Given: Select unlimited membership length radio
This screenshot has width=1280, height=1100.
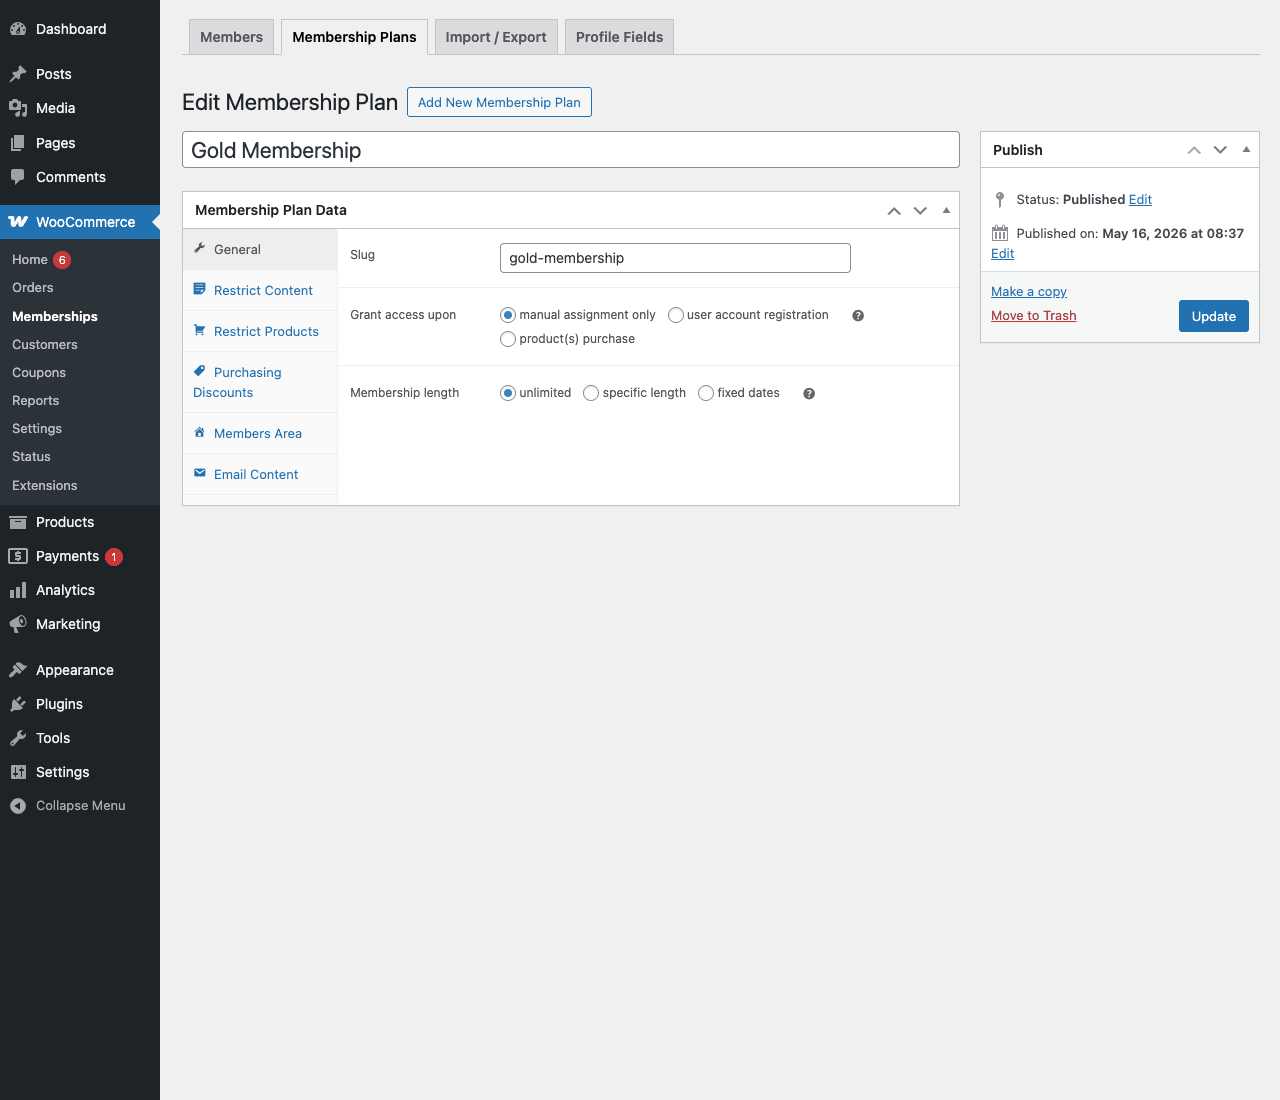Looking at the screenshot, I should click(508, 393).
